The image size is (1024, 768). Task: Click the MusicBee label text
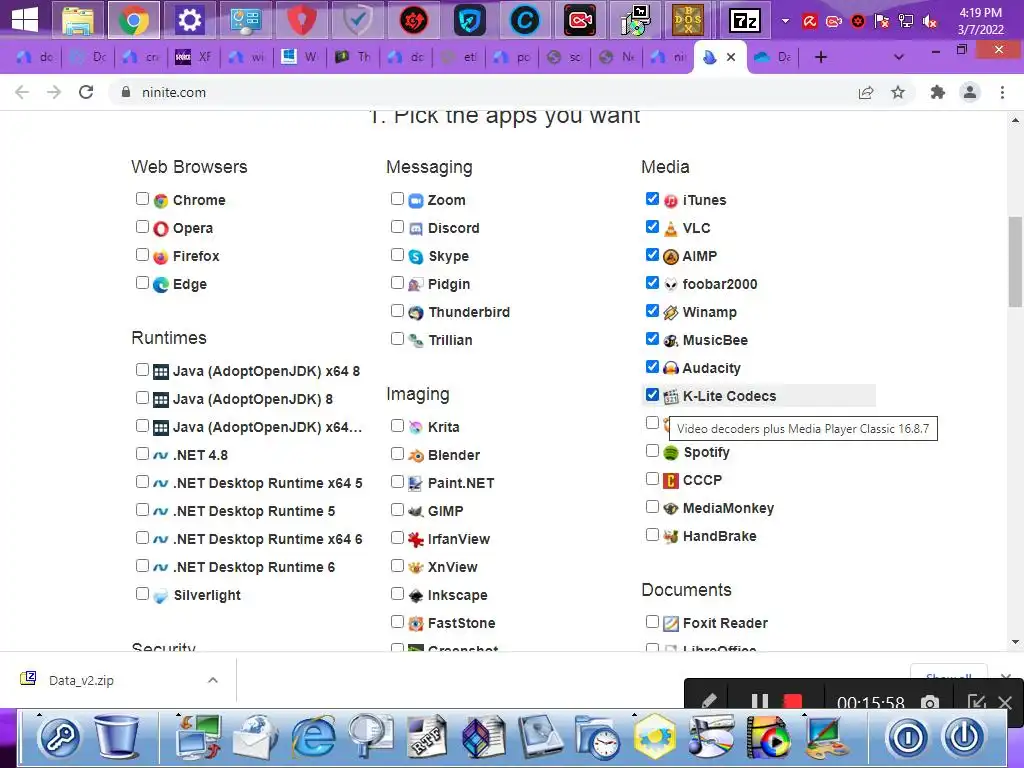[715, 340]
